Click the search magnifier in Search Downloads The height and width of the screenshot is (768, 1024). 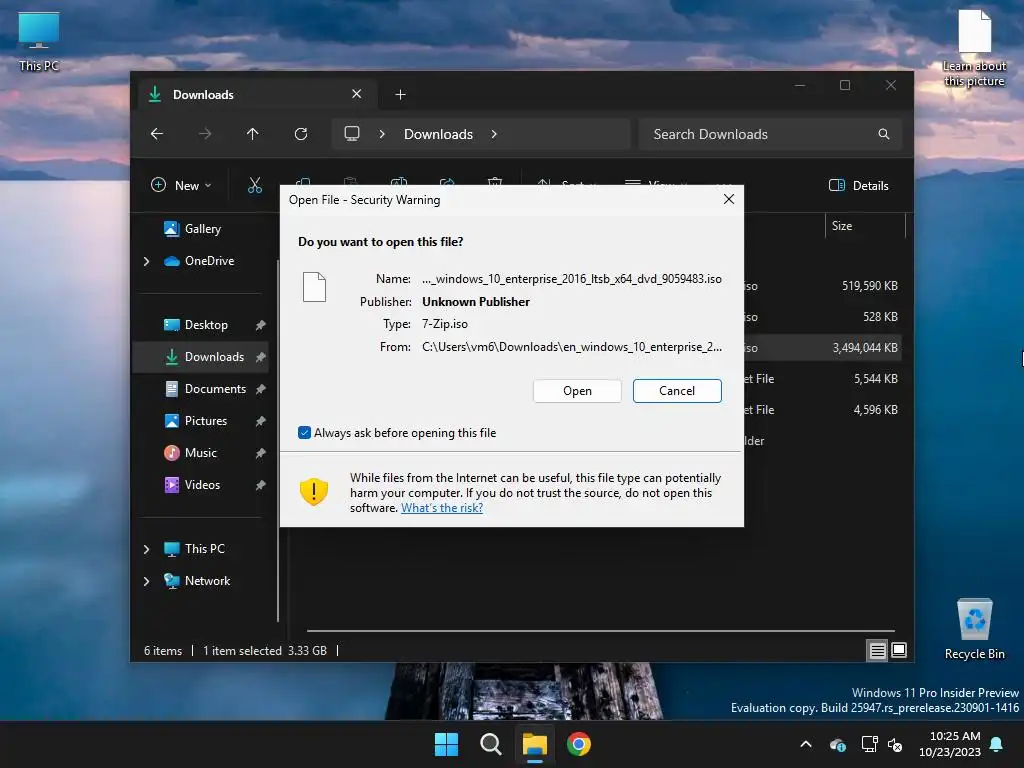(884, 134)
